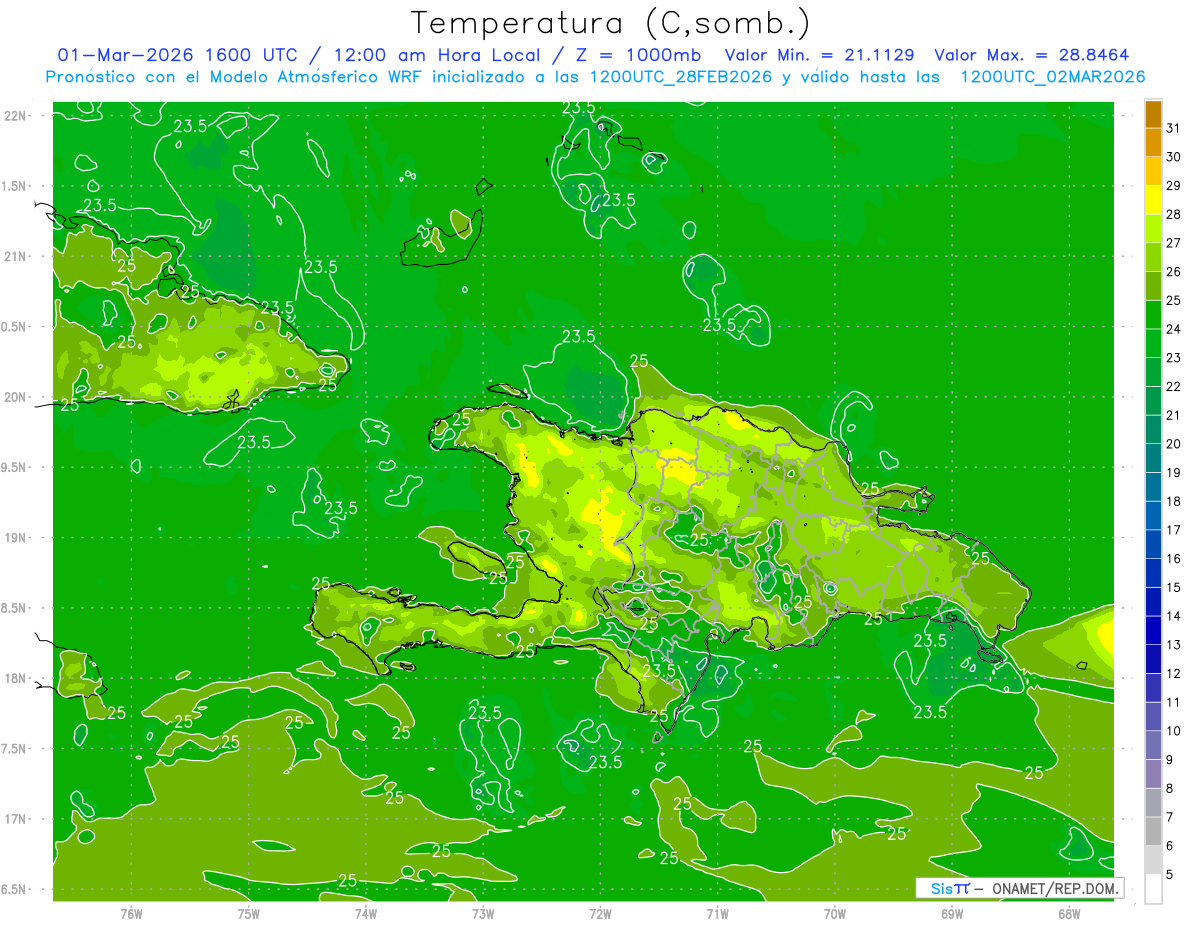Click the 68W longitude axis label
This screenshot has width=1200, height=927.
coord(1069,913)
